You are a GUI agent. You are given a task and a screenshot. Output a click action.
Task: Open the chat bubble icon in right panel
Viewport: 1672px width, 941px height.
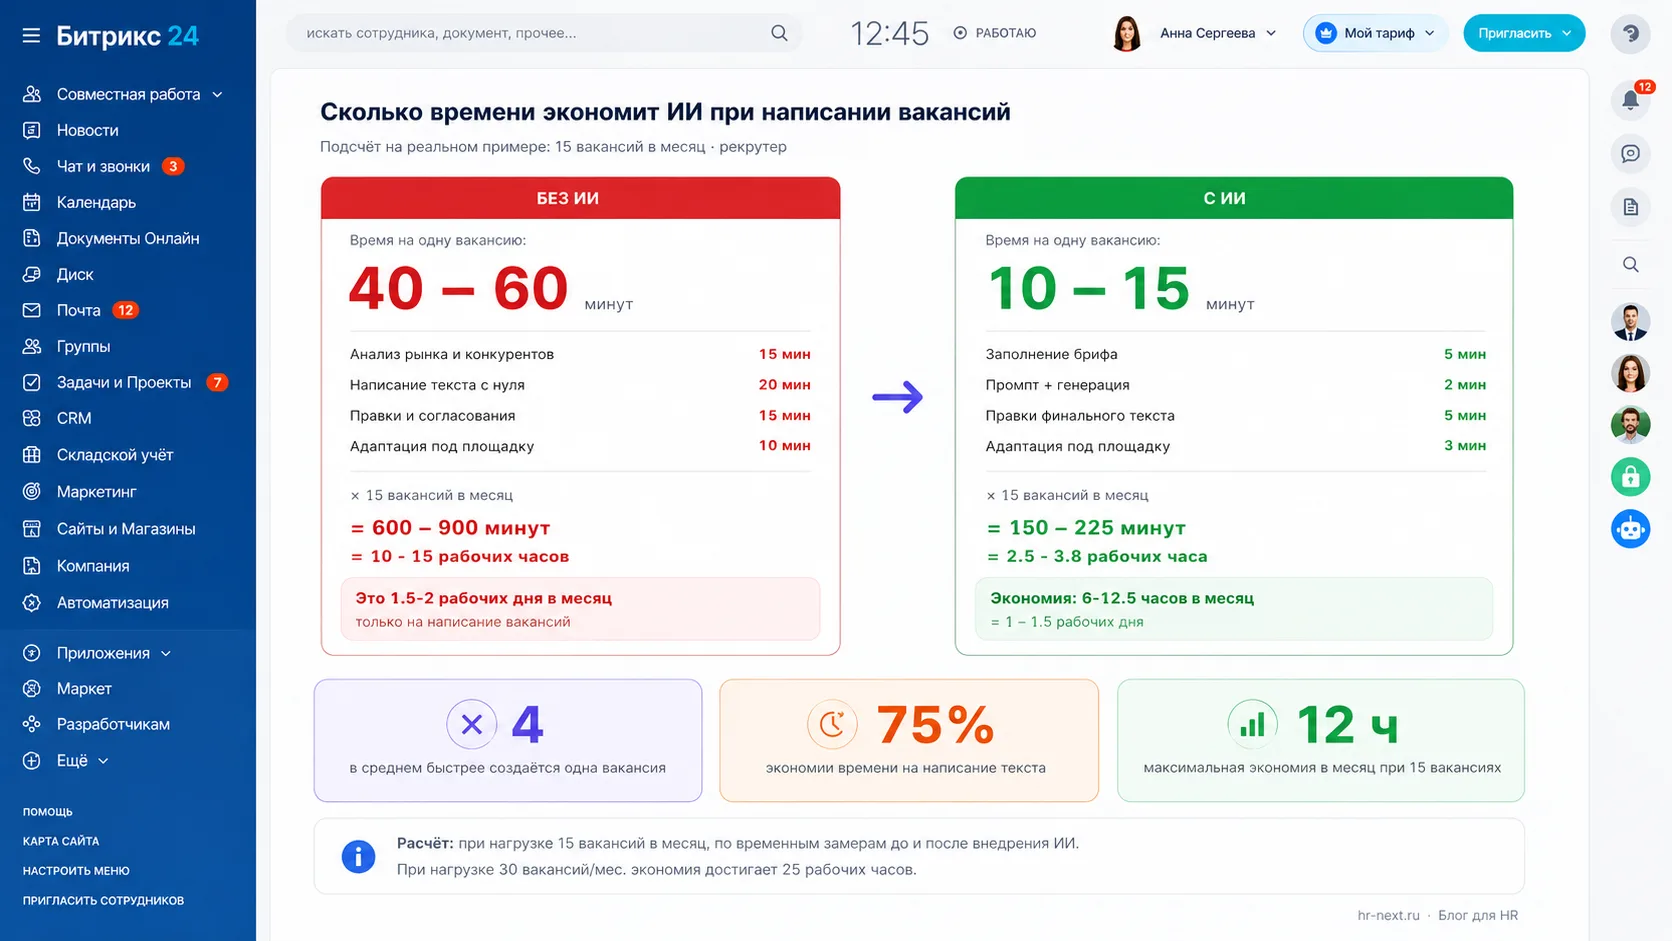coord(1631,154)
